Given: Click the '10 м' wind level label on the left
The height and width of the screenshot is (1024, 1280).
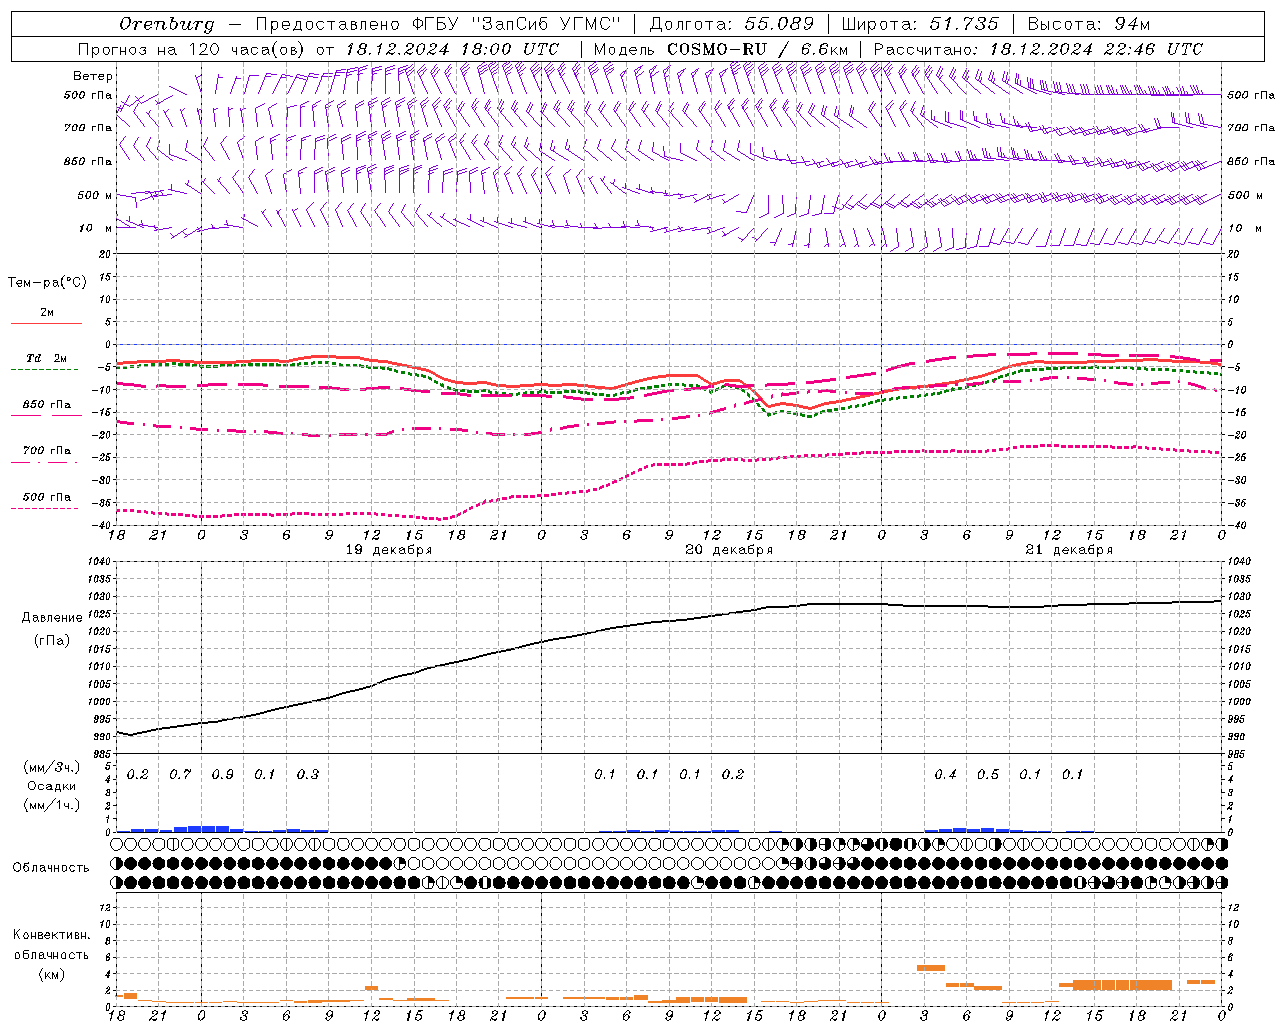Looking at the screenshot, I should [96, 228].
